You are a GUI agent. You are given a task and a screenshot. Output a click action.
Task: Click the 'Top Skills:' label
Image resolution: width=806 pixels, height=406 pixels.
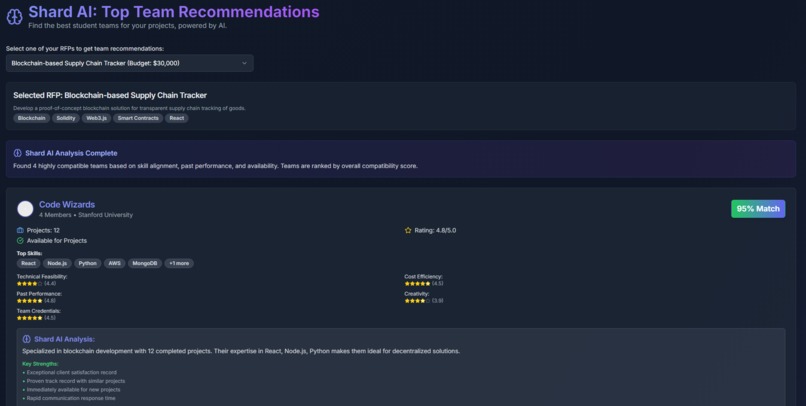29,253
